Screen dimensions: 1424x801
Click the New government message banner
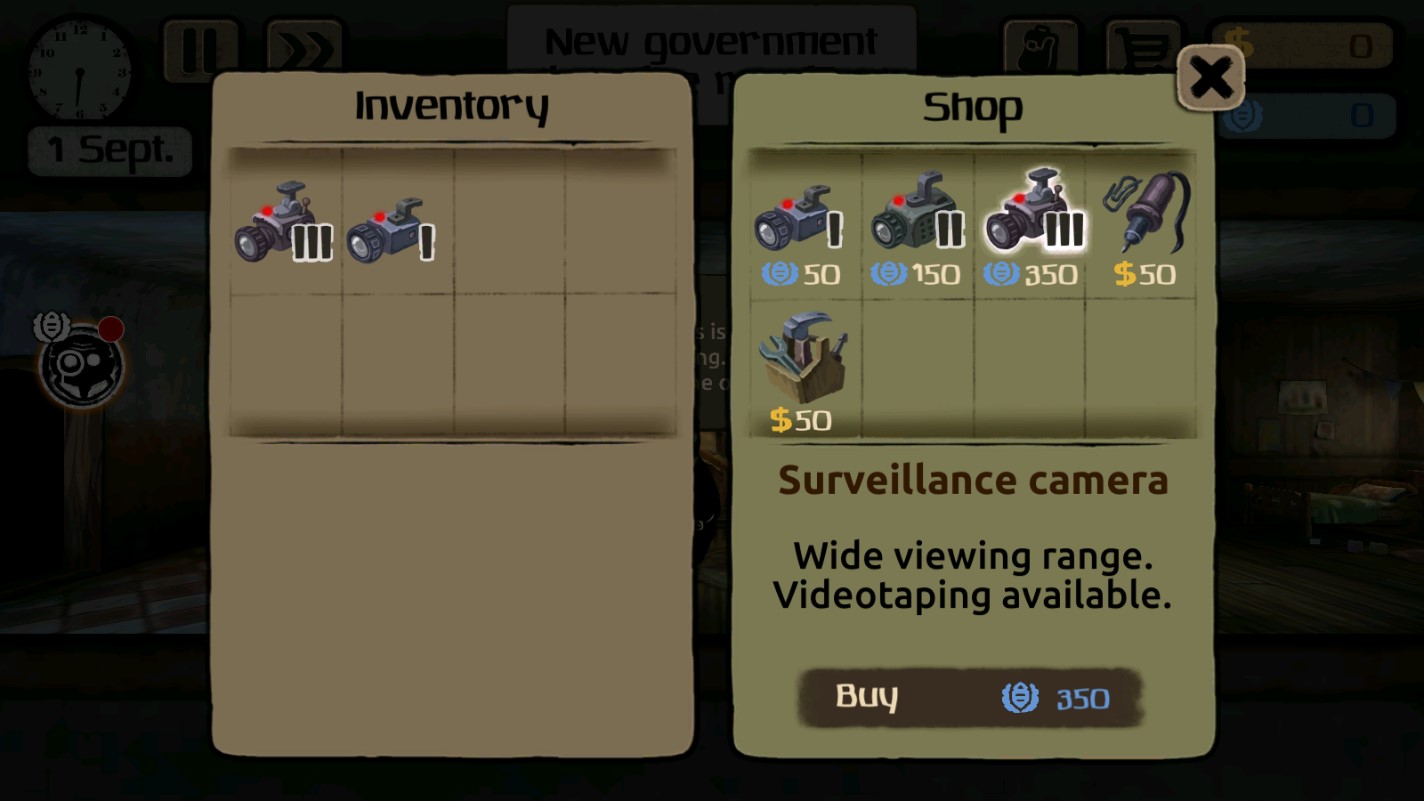point(711,42)
